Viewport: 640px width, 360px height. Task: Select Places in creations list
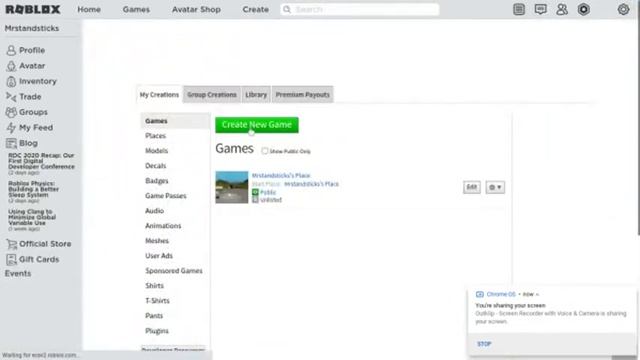(156, 136)
